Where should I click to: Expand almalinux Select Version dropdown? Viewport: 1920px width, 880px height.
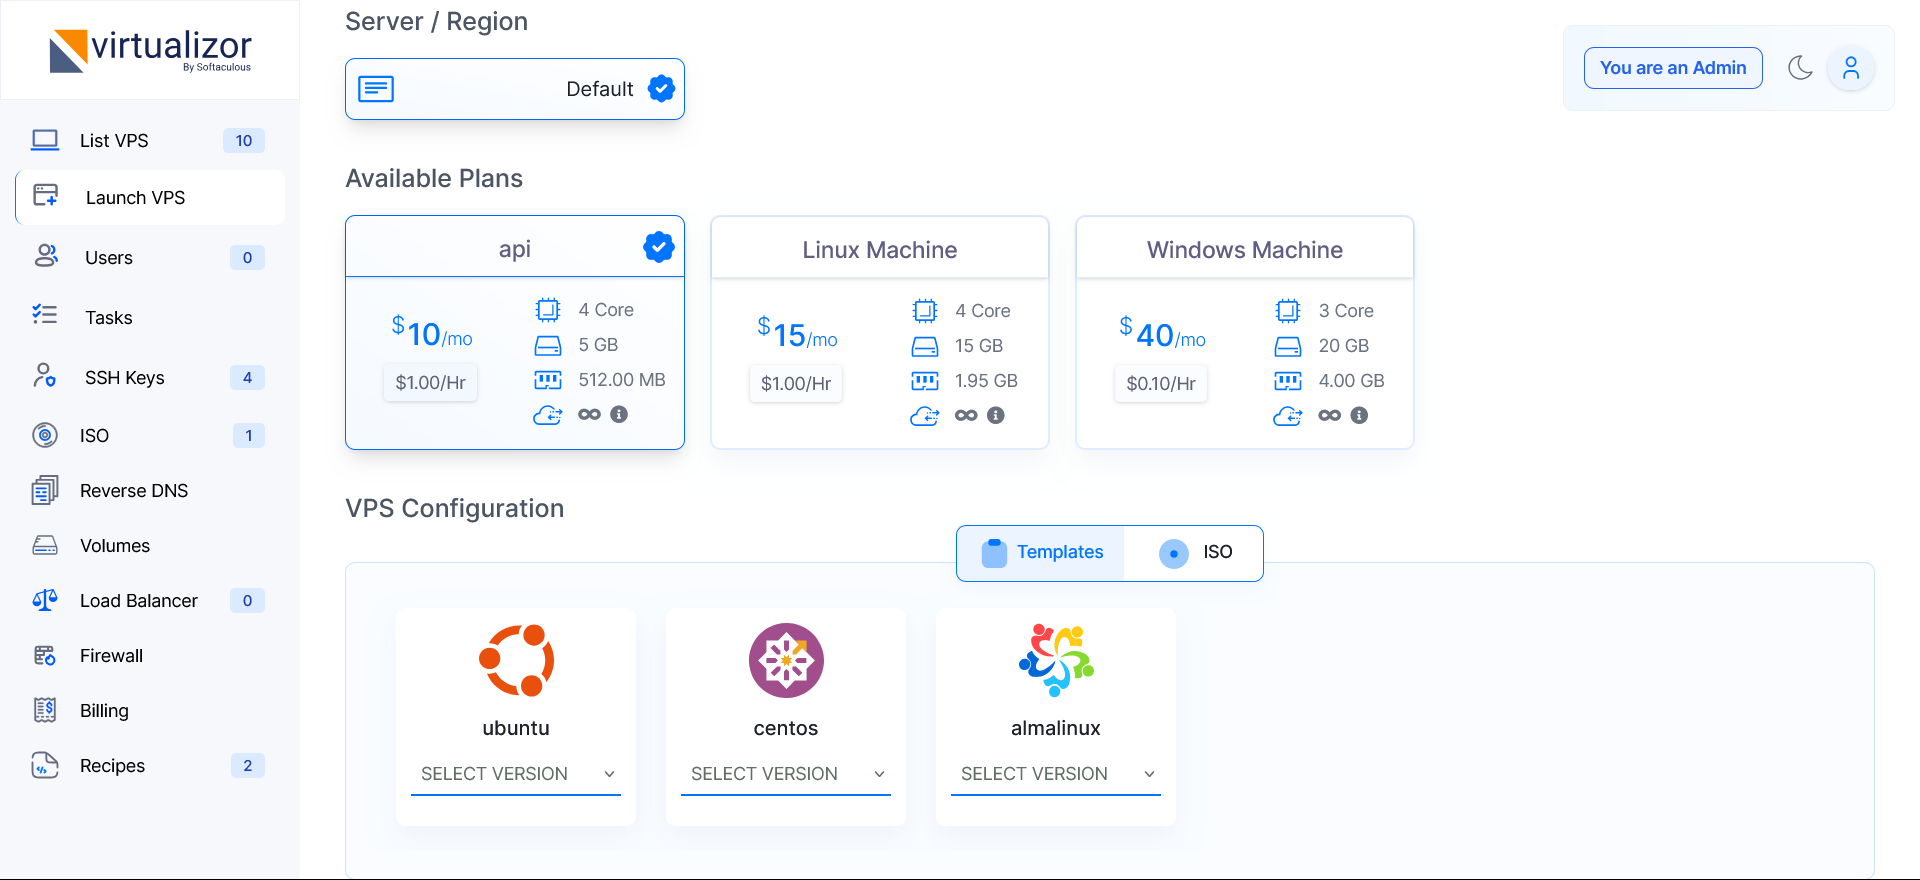1056,774
